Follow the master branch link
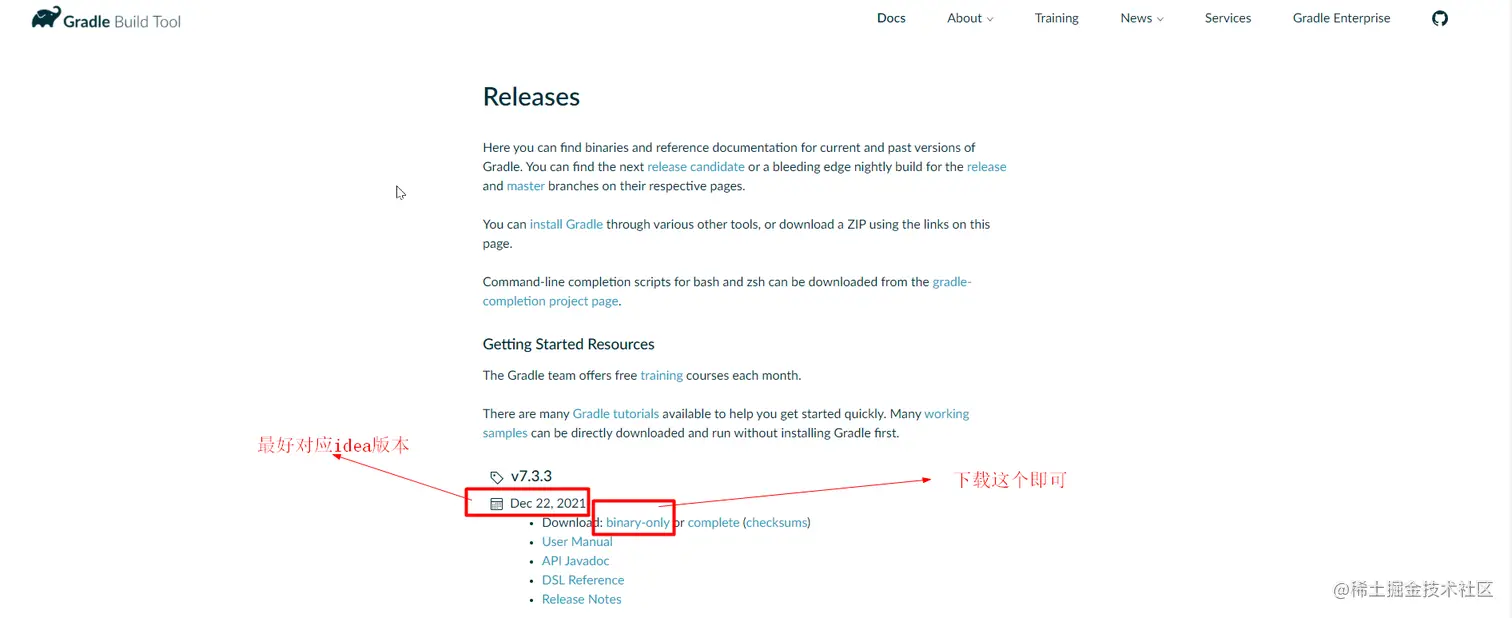This screenshot has width=1512, height=618. click(526, 186)
